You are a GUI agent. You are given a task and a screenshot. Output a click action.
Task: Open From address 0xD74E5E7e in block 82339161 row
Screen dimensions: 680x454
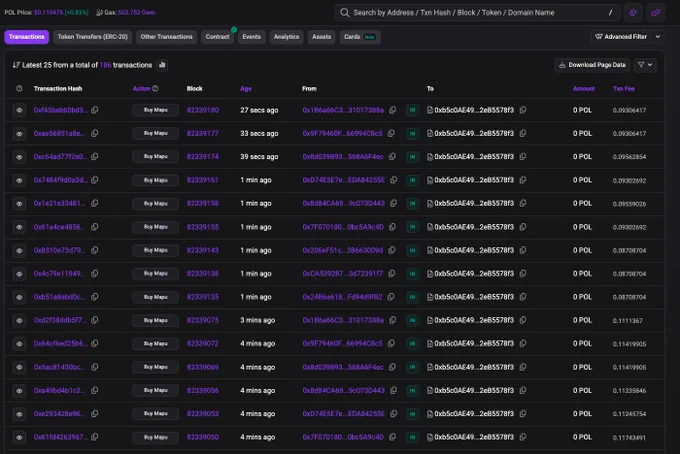pyautogui.click(x=343, y=180)
